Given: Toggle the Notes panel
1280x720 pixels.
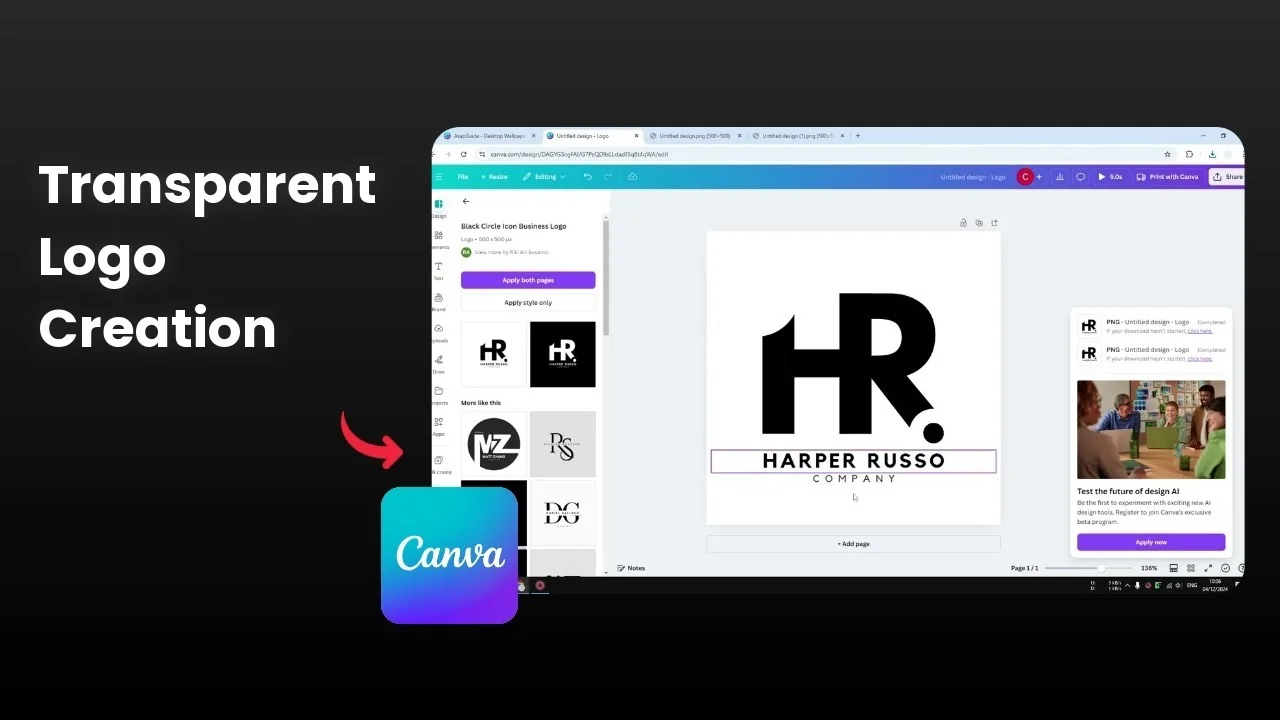Looking at the screenshot, I should [x=631, y=568].
